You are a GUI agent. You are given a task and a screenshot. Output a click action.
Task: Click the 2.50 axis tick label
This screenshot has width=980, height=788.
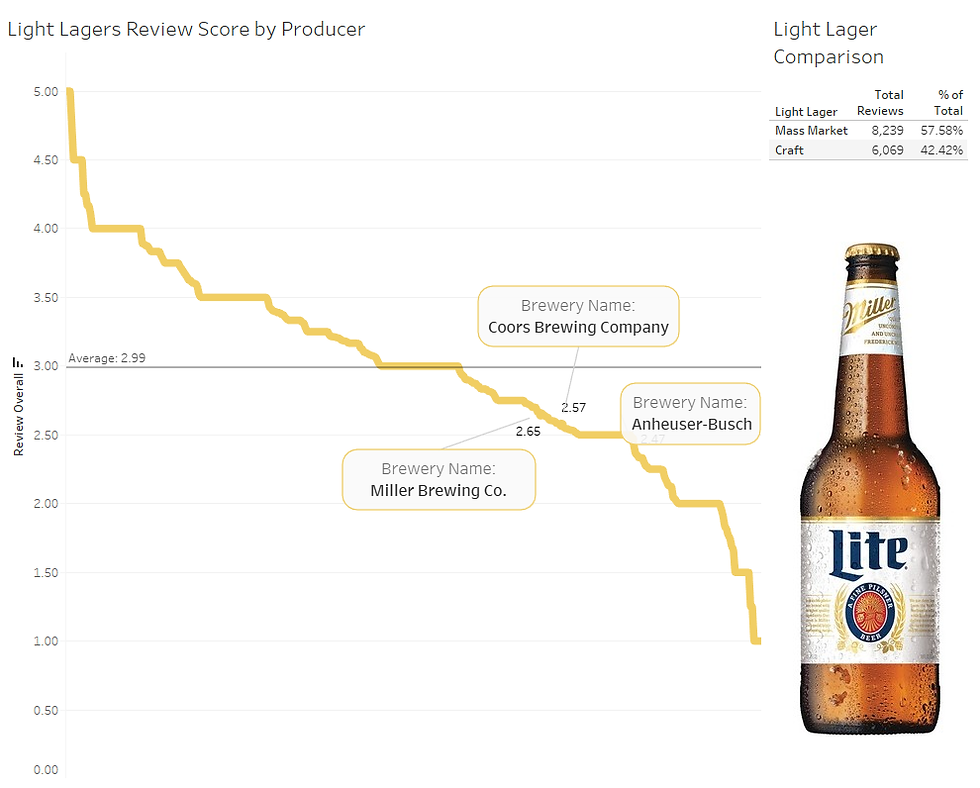click(46, 435)
